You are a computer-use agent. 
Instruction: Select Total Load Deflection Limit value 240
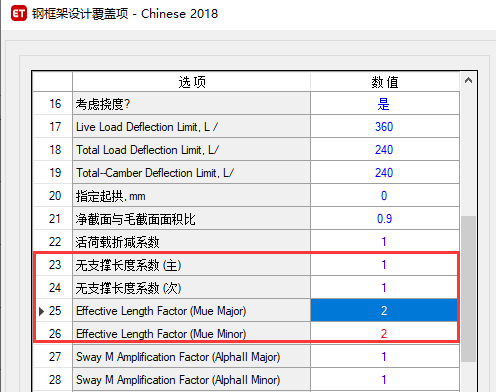[385, 150]
